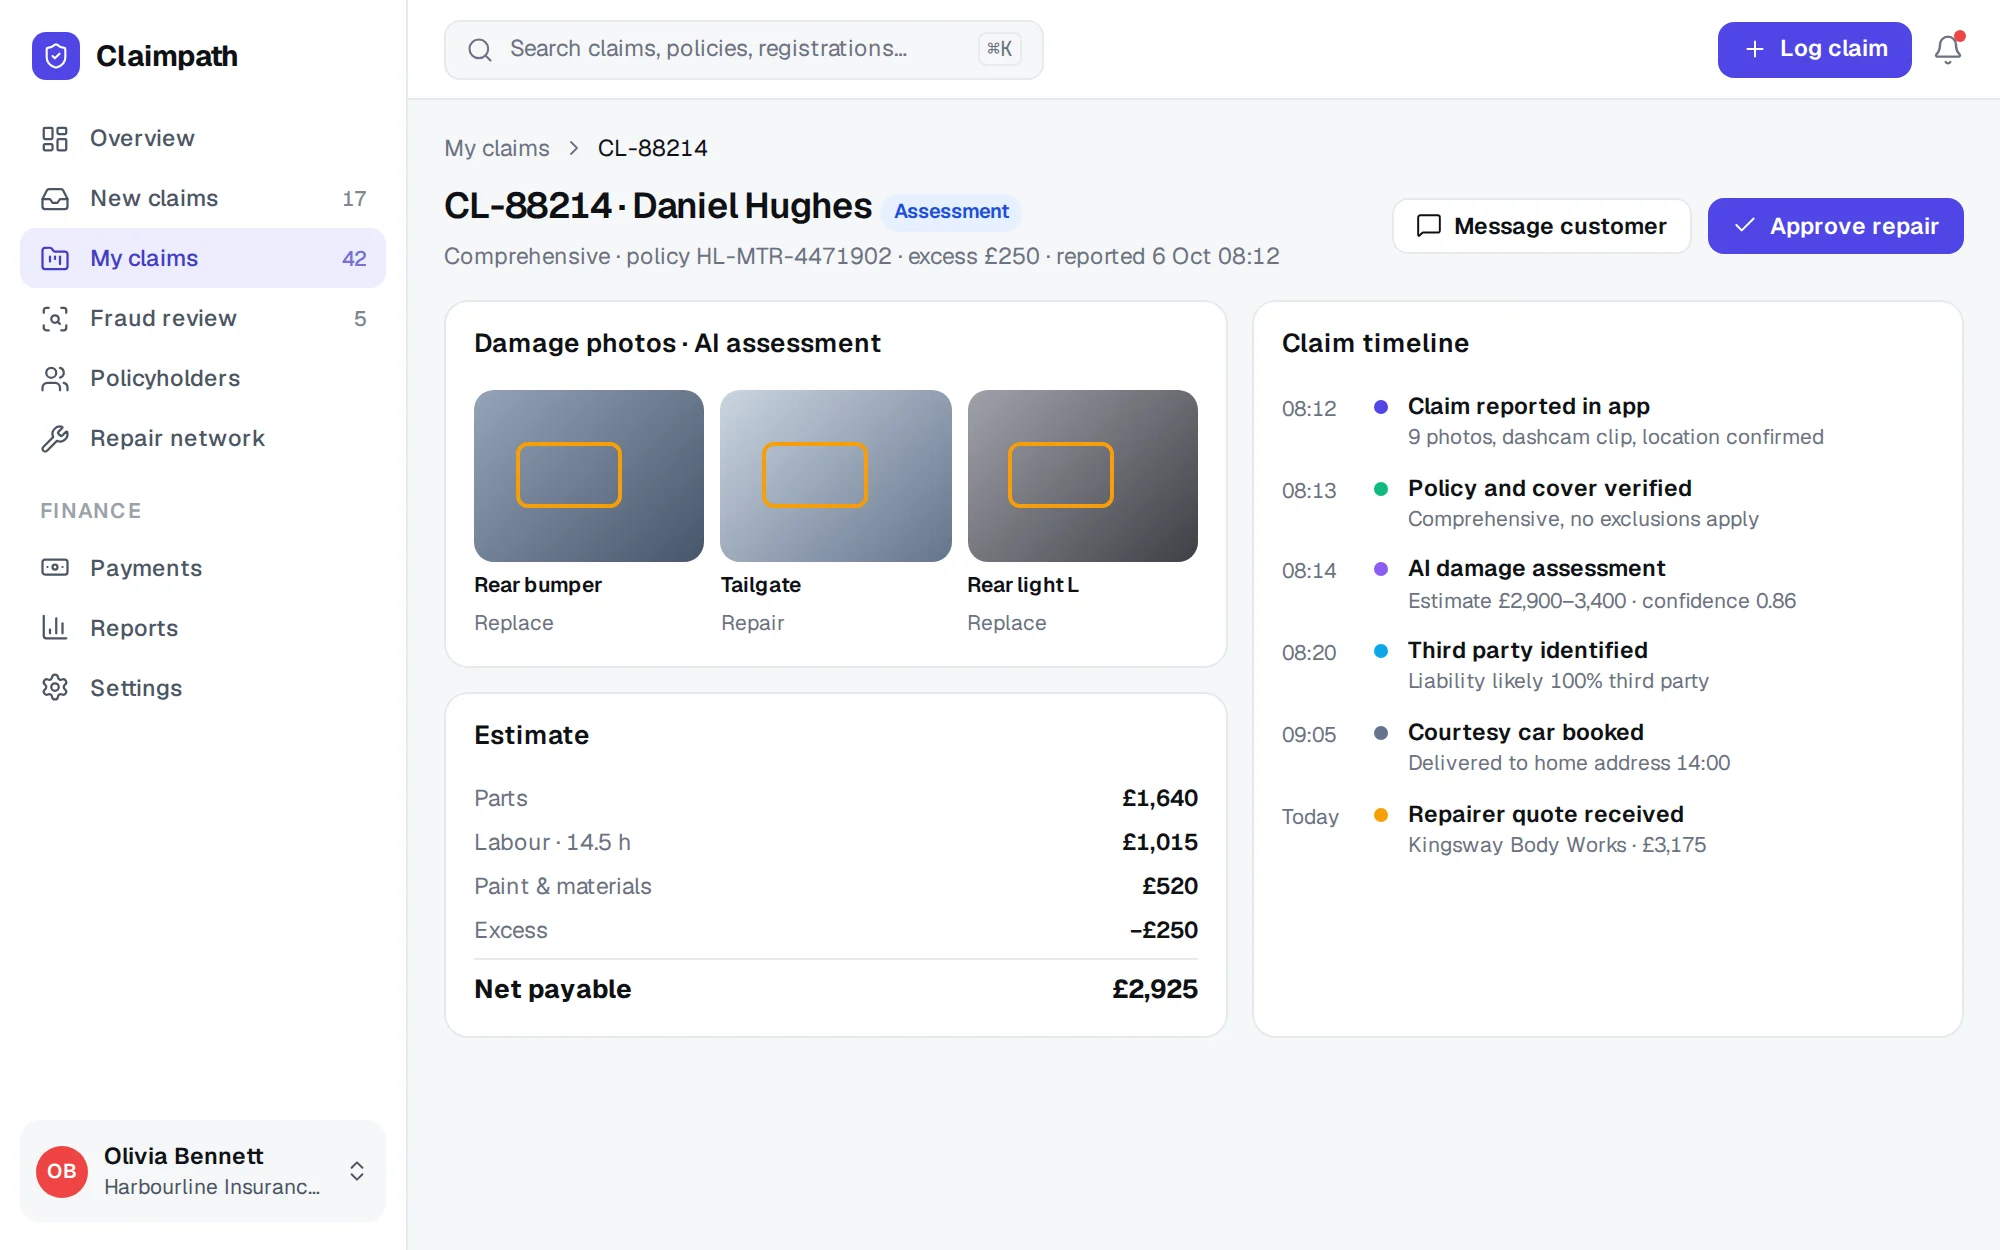The height and width of the screenshot is (1250, 2000).
Task: Open Policyholders page
Action: 203,378
